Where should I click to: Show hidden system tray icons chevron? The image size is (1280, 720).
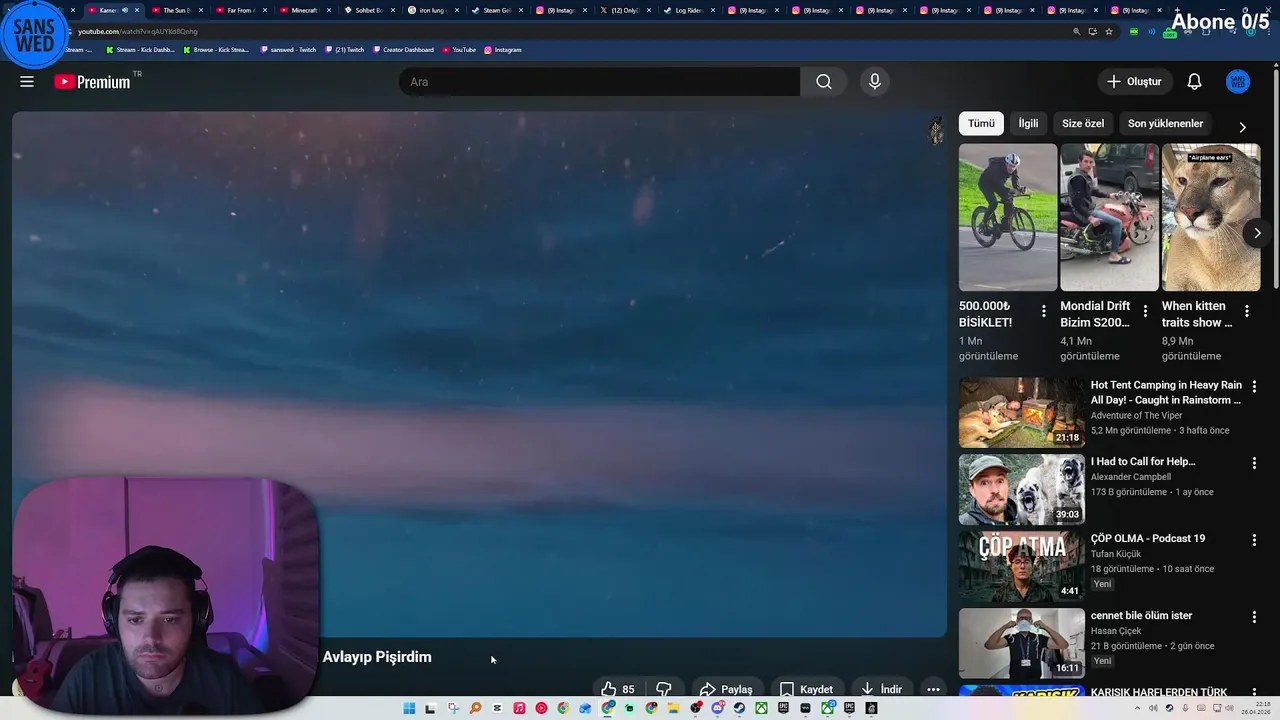click(1137, 708)
